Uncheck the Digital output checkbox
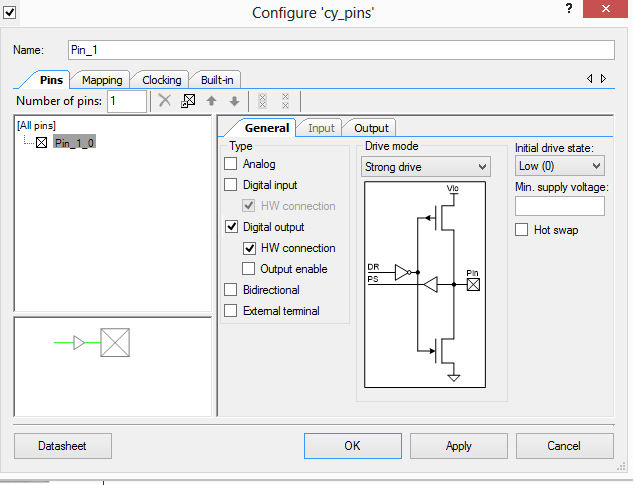Viewport: 635px width, 485px height. point(232,227)
